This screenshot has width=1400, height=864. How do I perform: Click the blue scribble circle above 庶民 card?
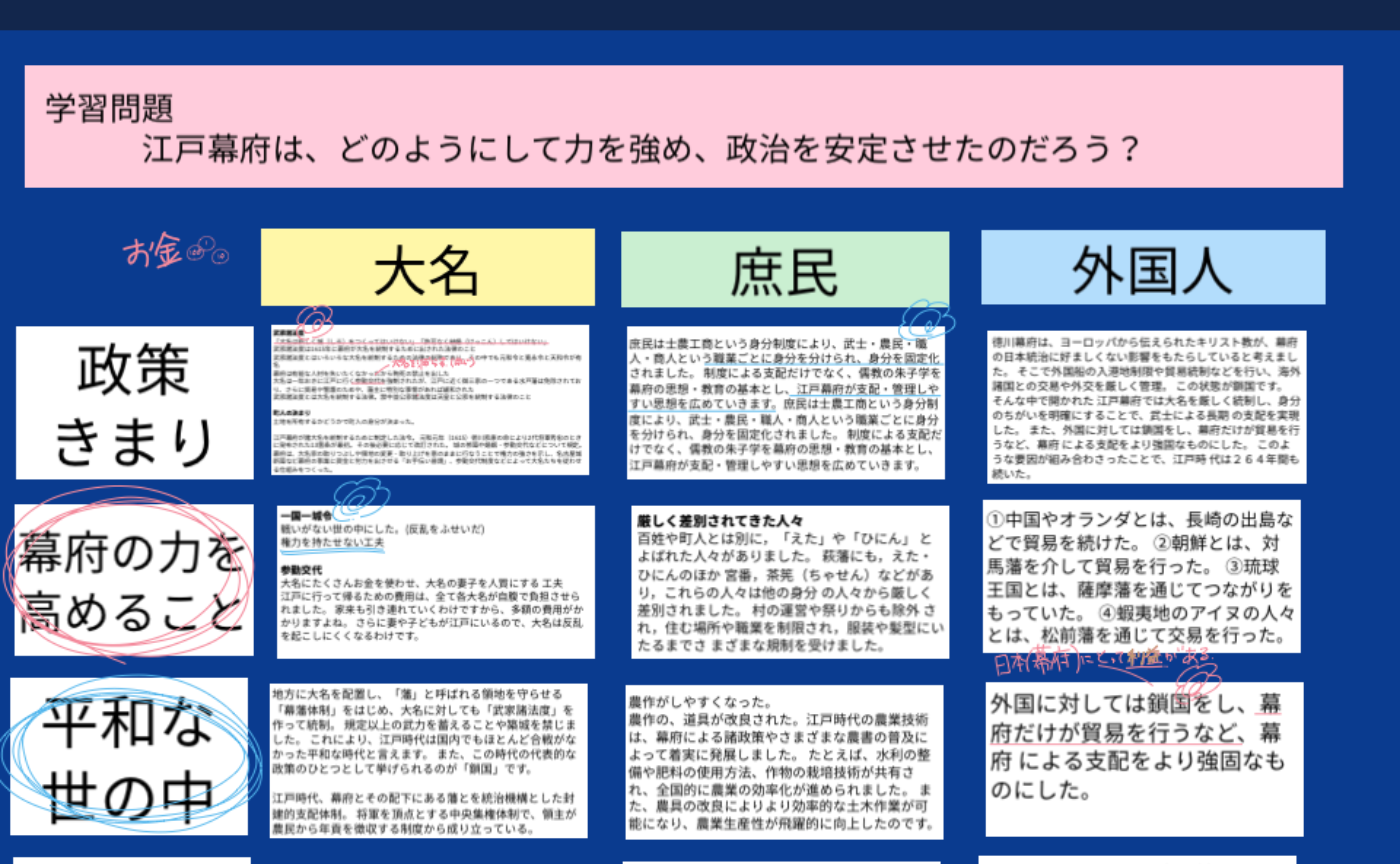tap(925, 322)
